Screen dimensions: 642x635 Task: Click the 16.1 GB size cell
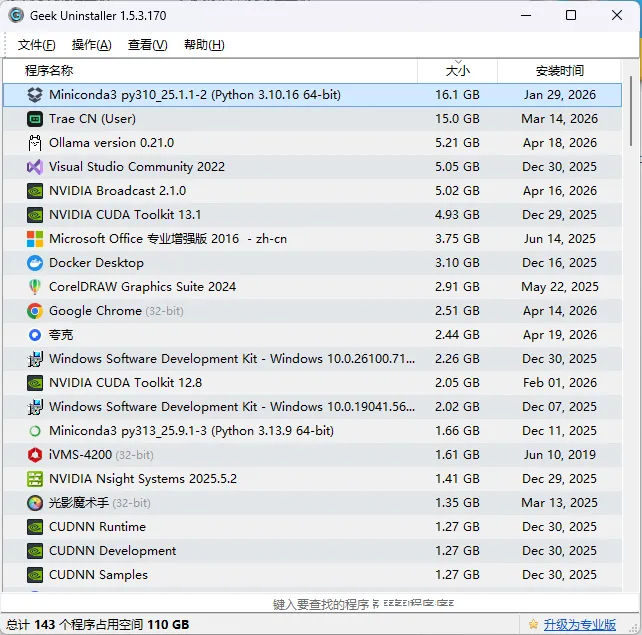[457, 95]
